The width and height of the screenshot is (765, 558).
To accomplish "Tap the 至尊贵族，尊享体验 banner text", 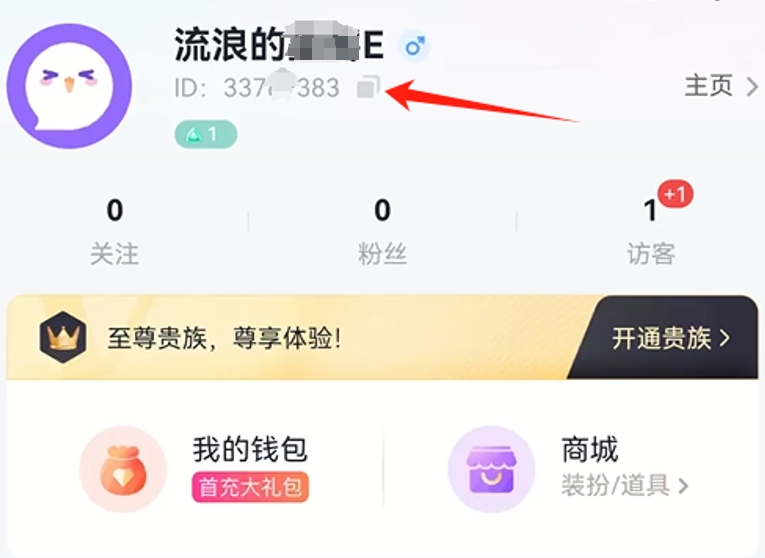I will tap(224, 338).
